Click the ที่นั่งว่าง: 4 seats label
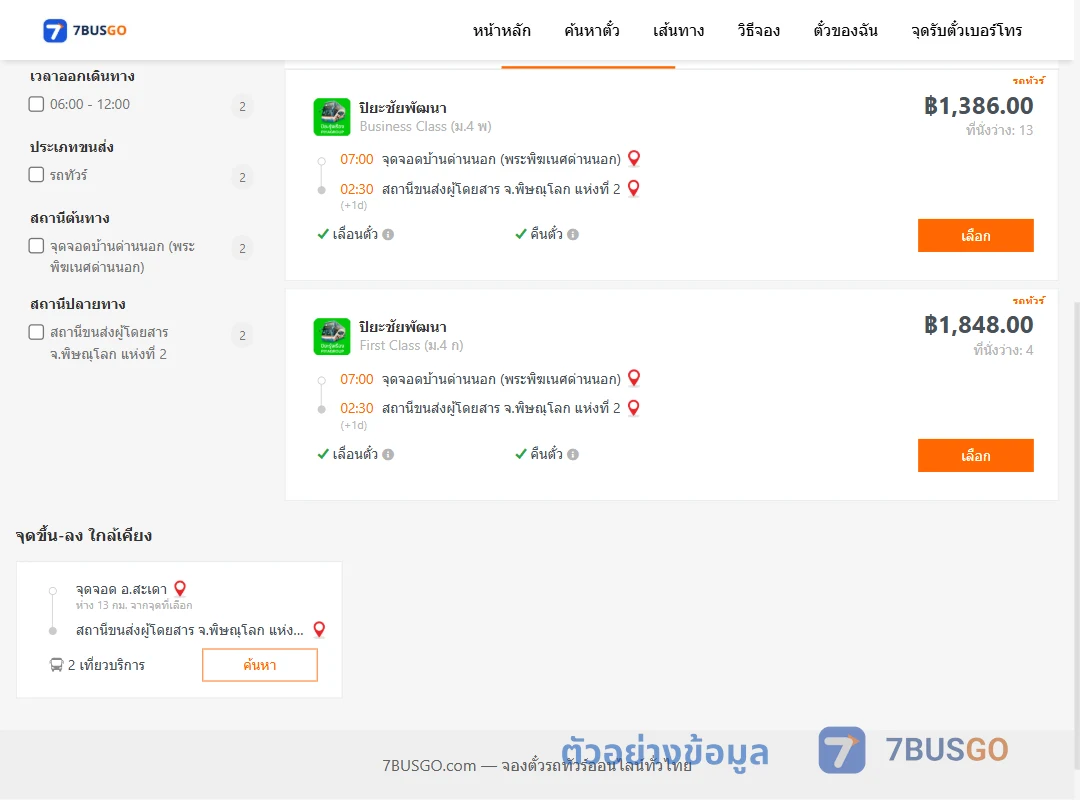The image size is (1080, 800). 1004,350
